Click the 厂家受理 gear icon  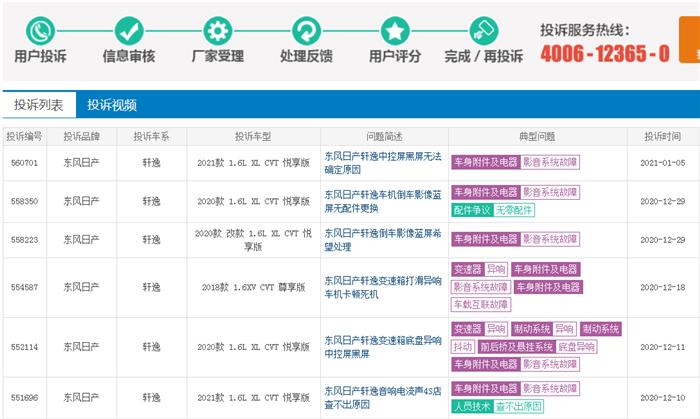[218, 31]
